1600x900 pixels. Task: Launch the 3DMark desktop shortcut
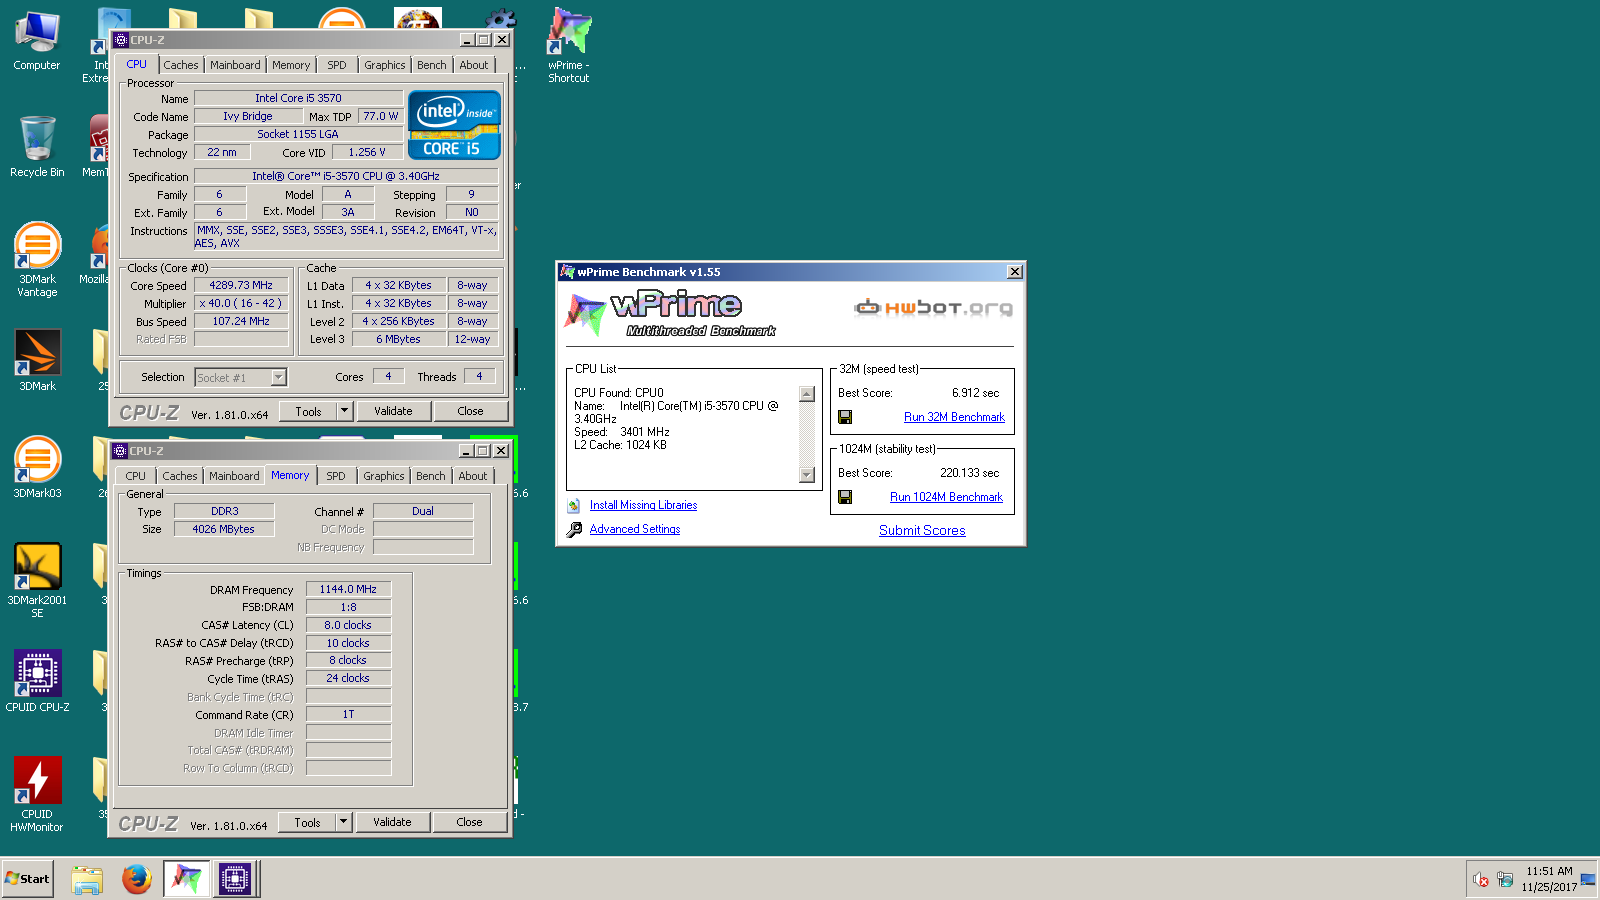[37, 360]
